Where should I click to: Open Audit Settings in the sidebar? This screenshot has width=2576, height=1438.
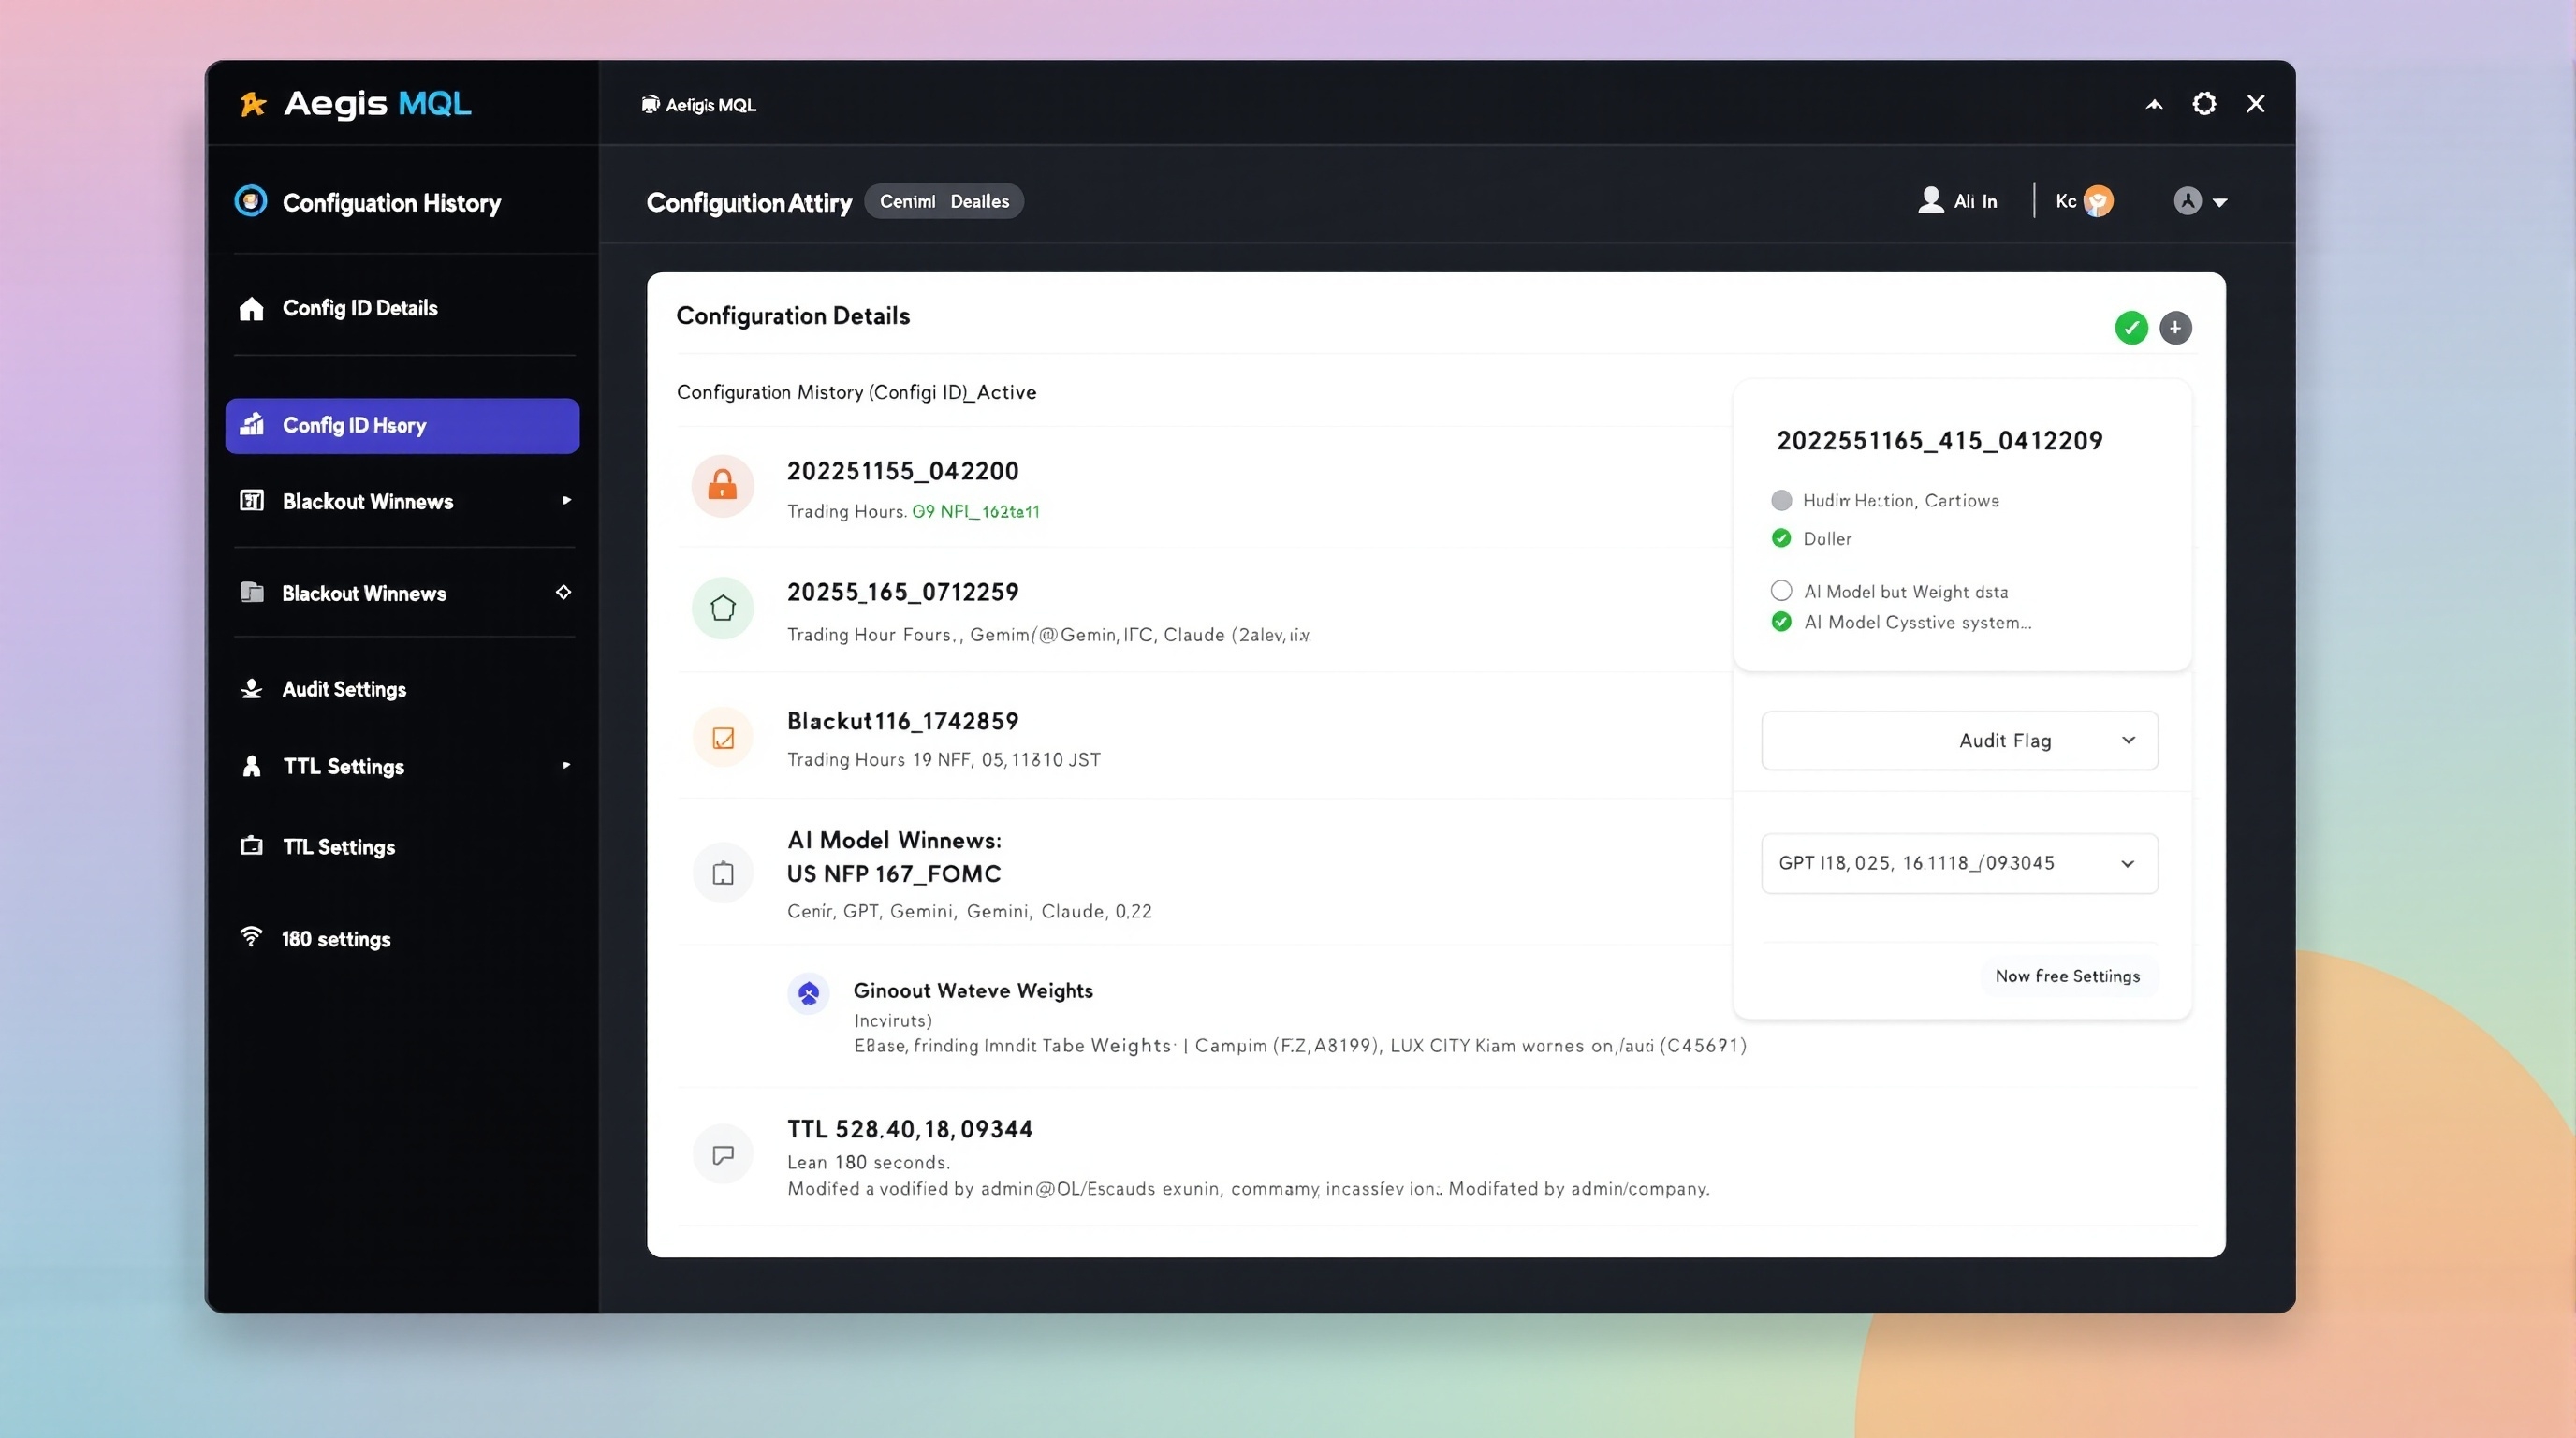click(344, 689)
